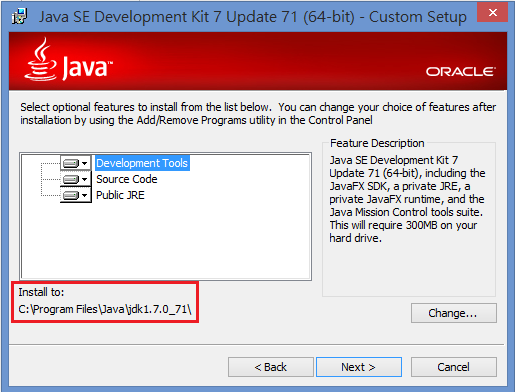Open the Public JRE feature dropdown
Screen dimensions: 515x392
click(75, 195)
